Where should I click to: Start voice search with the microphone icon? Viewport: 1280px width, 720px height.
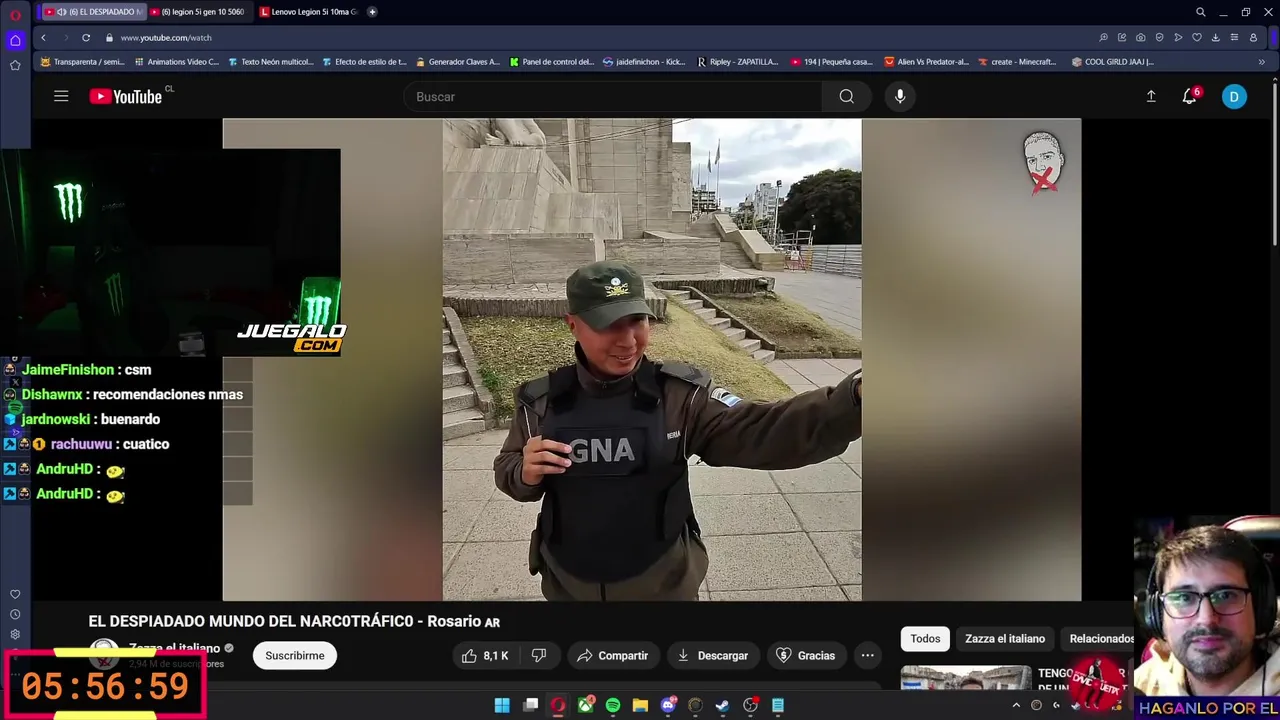coord(900,96)
